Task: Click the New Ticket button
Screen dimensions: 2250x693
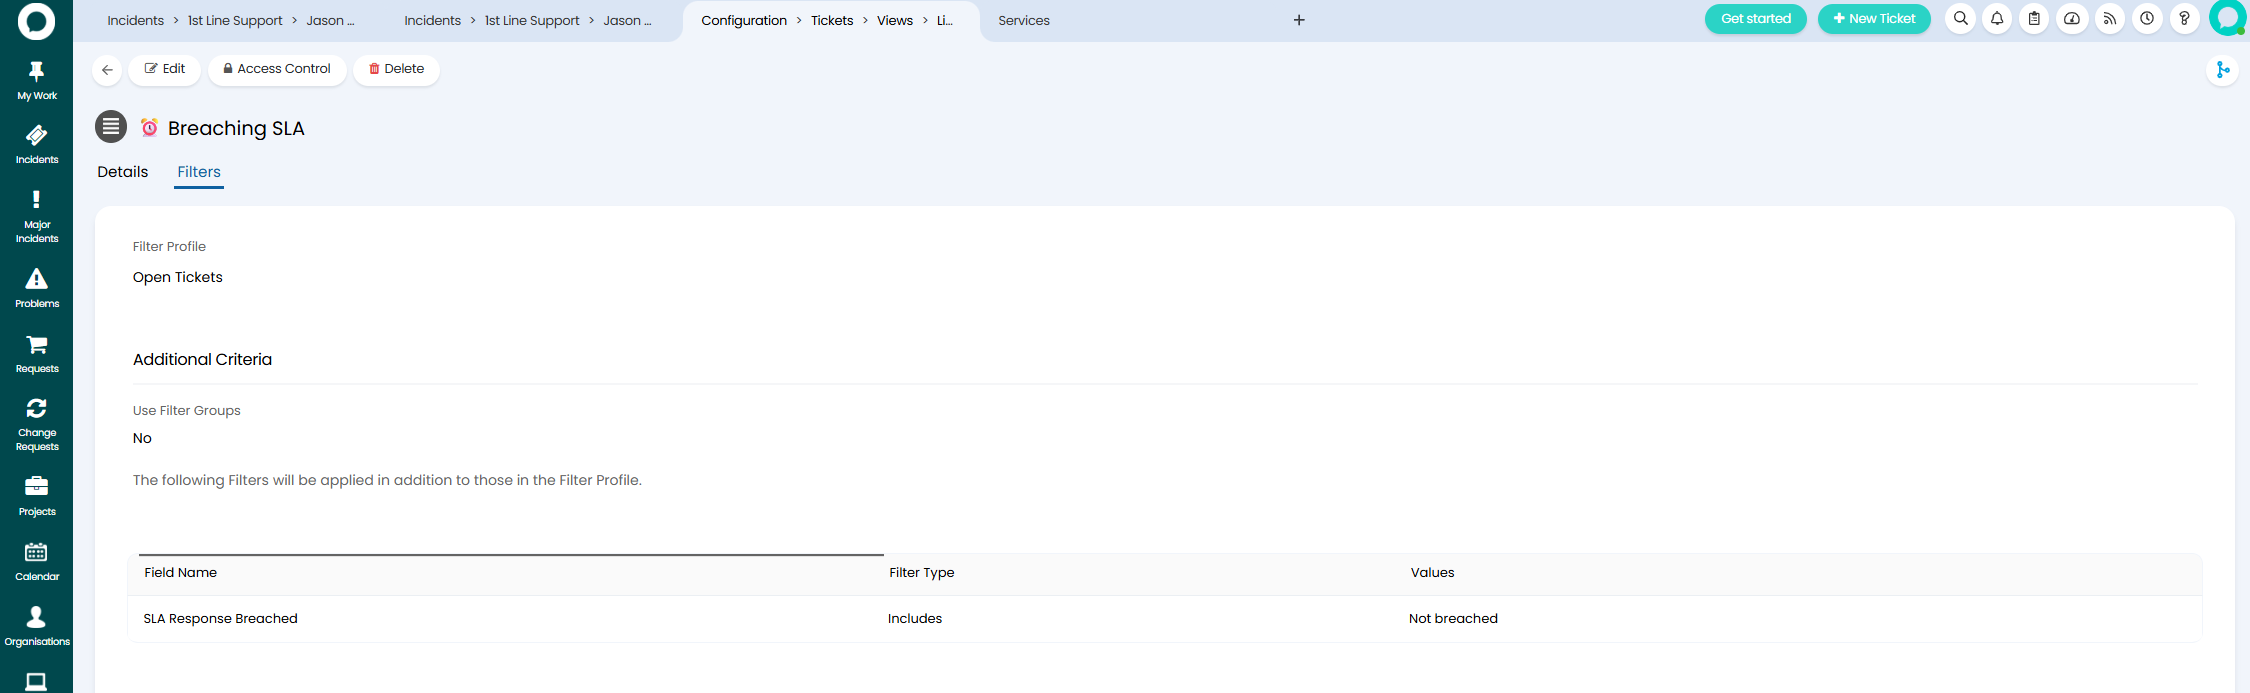Action: click(x=1874, y=19)
